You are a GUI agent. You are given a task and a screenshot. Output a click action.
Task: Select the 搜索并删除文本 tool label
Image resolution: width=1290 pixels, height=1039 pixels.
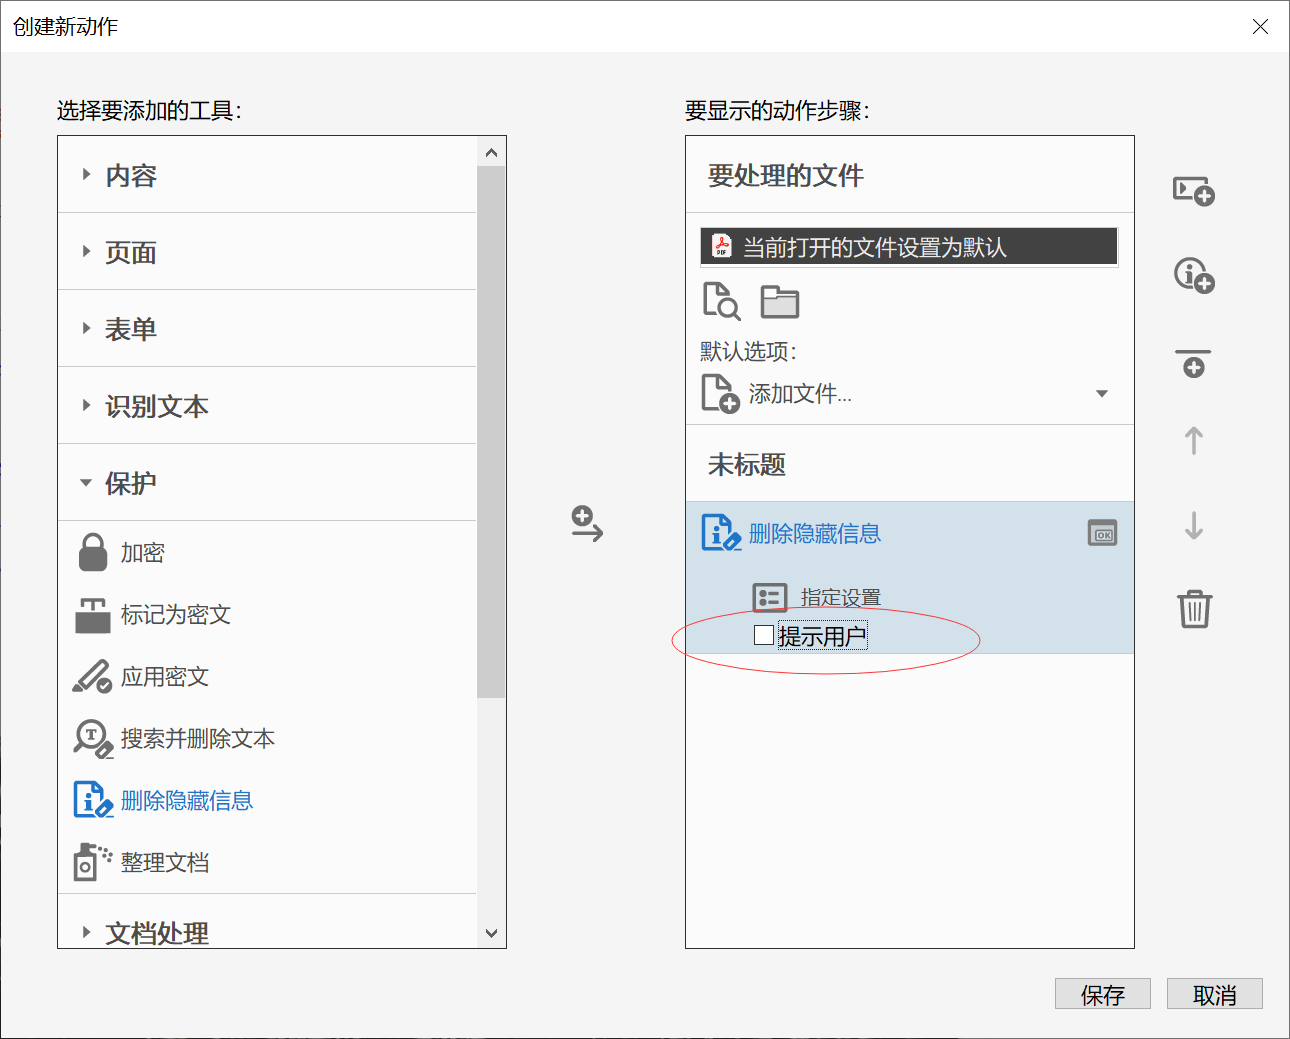click(x=198, y=739)
